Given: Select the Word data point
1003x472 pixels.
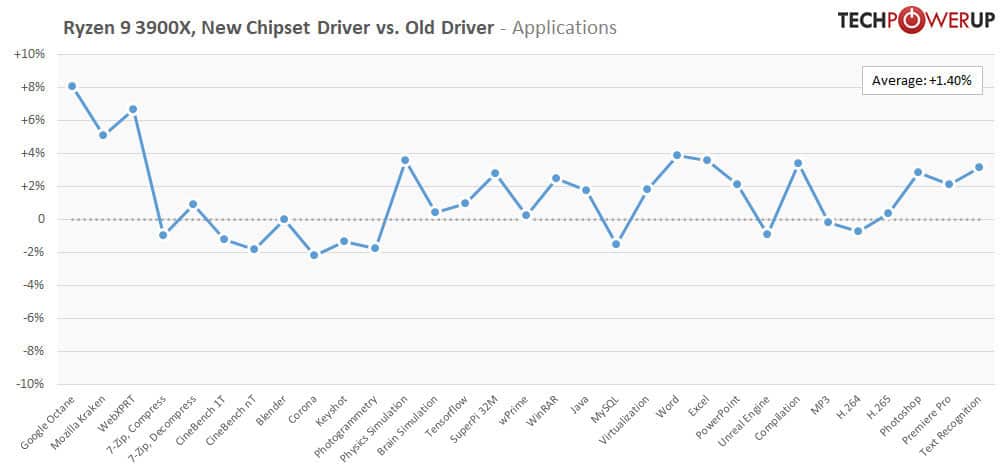Looking at the screenshot, I should (x=677, y=155).
